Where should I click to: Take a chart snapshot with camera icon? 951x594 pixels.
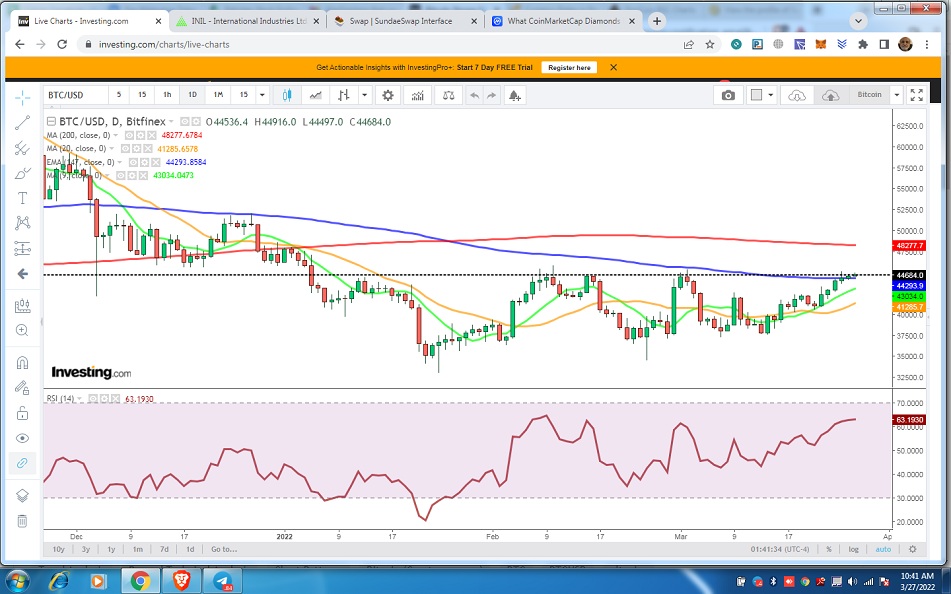728,95
